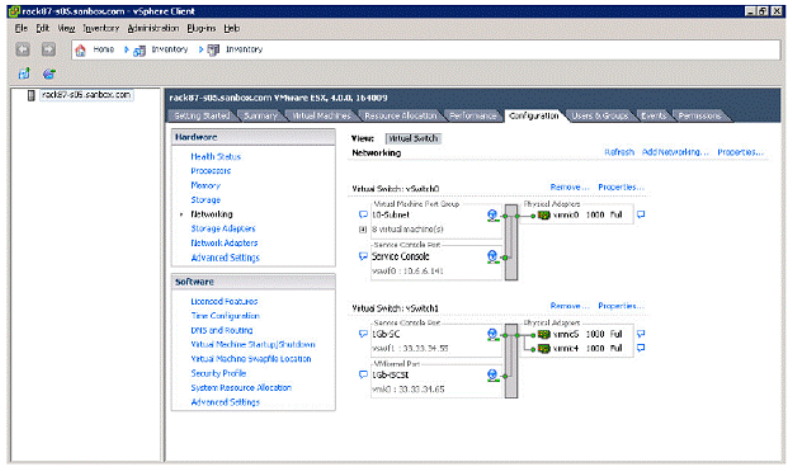Open Storage Adapters under Hardware
Image resolution: width=792 pixels, height=471 pixels.
point(223,228)
